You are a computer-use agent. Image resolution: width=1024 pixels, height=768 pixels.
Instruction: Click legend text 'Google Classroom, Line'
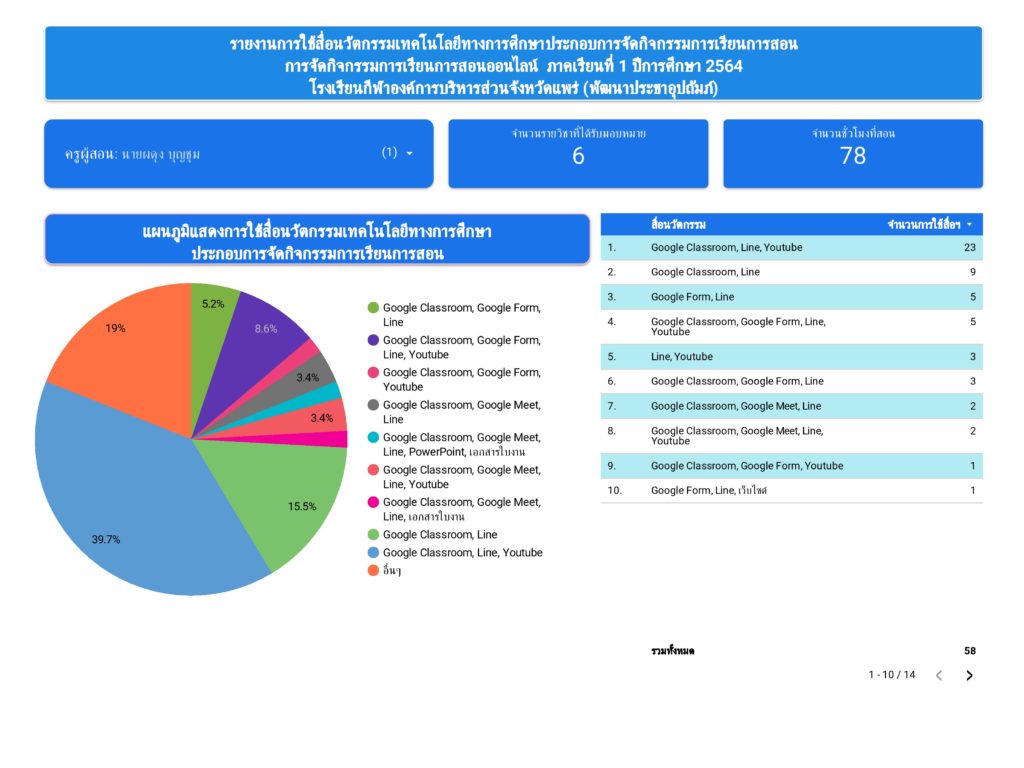440,534
